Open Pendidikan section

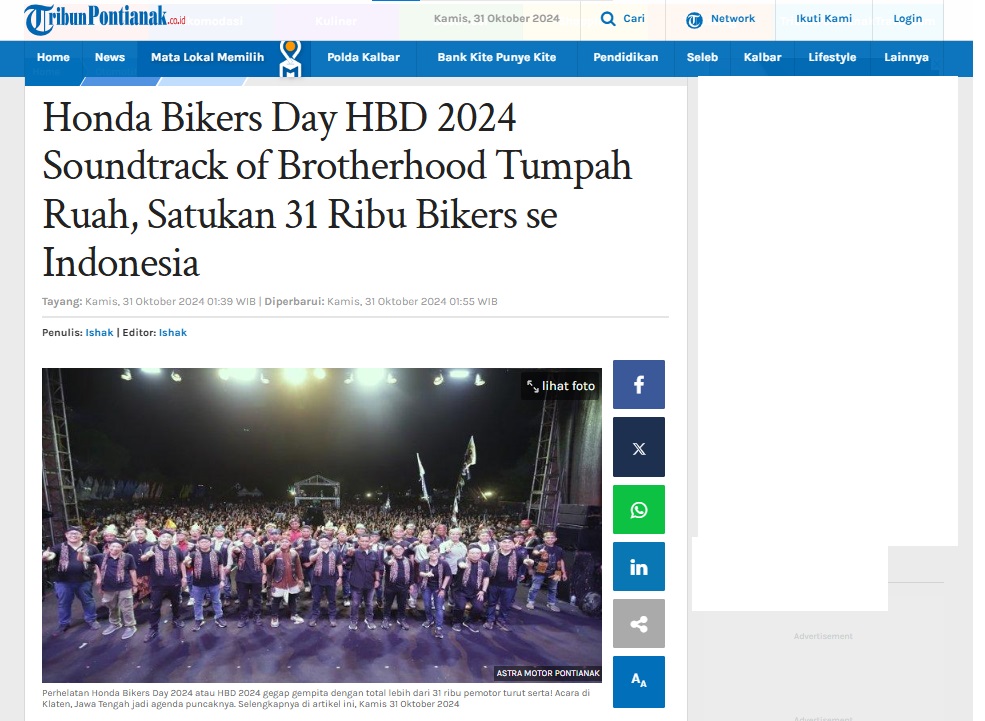pyautogui.click(x=626, y=57)
